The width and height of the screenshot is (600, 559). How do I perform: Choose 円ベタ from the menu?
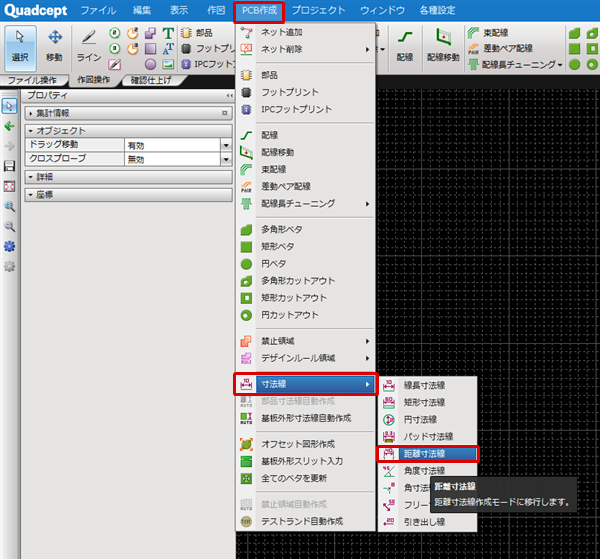tap(305, 264)
